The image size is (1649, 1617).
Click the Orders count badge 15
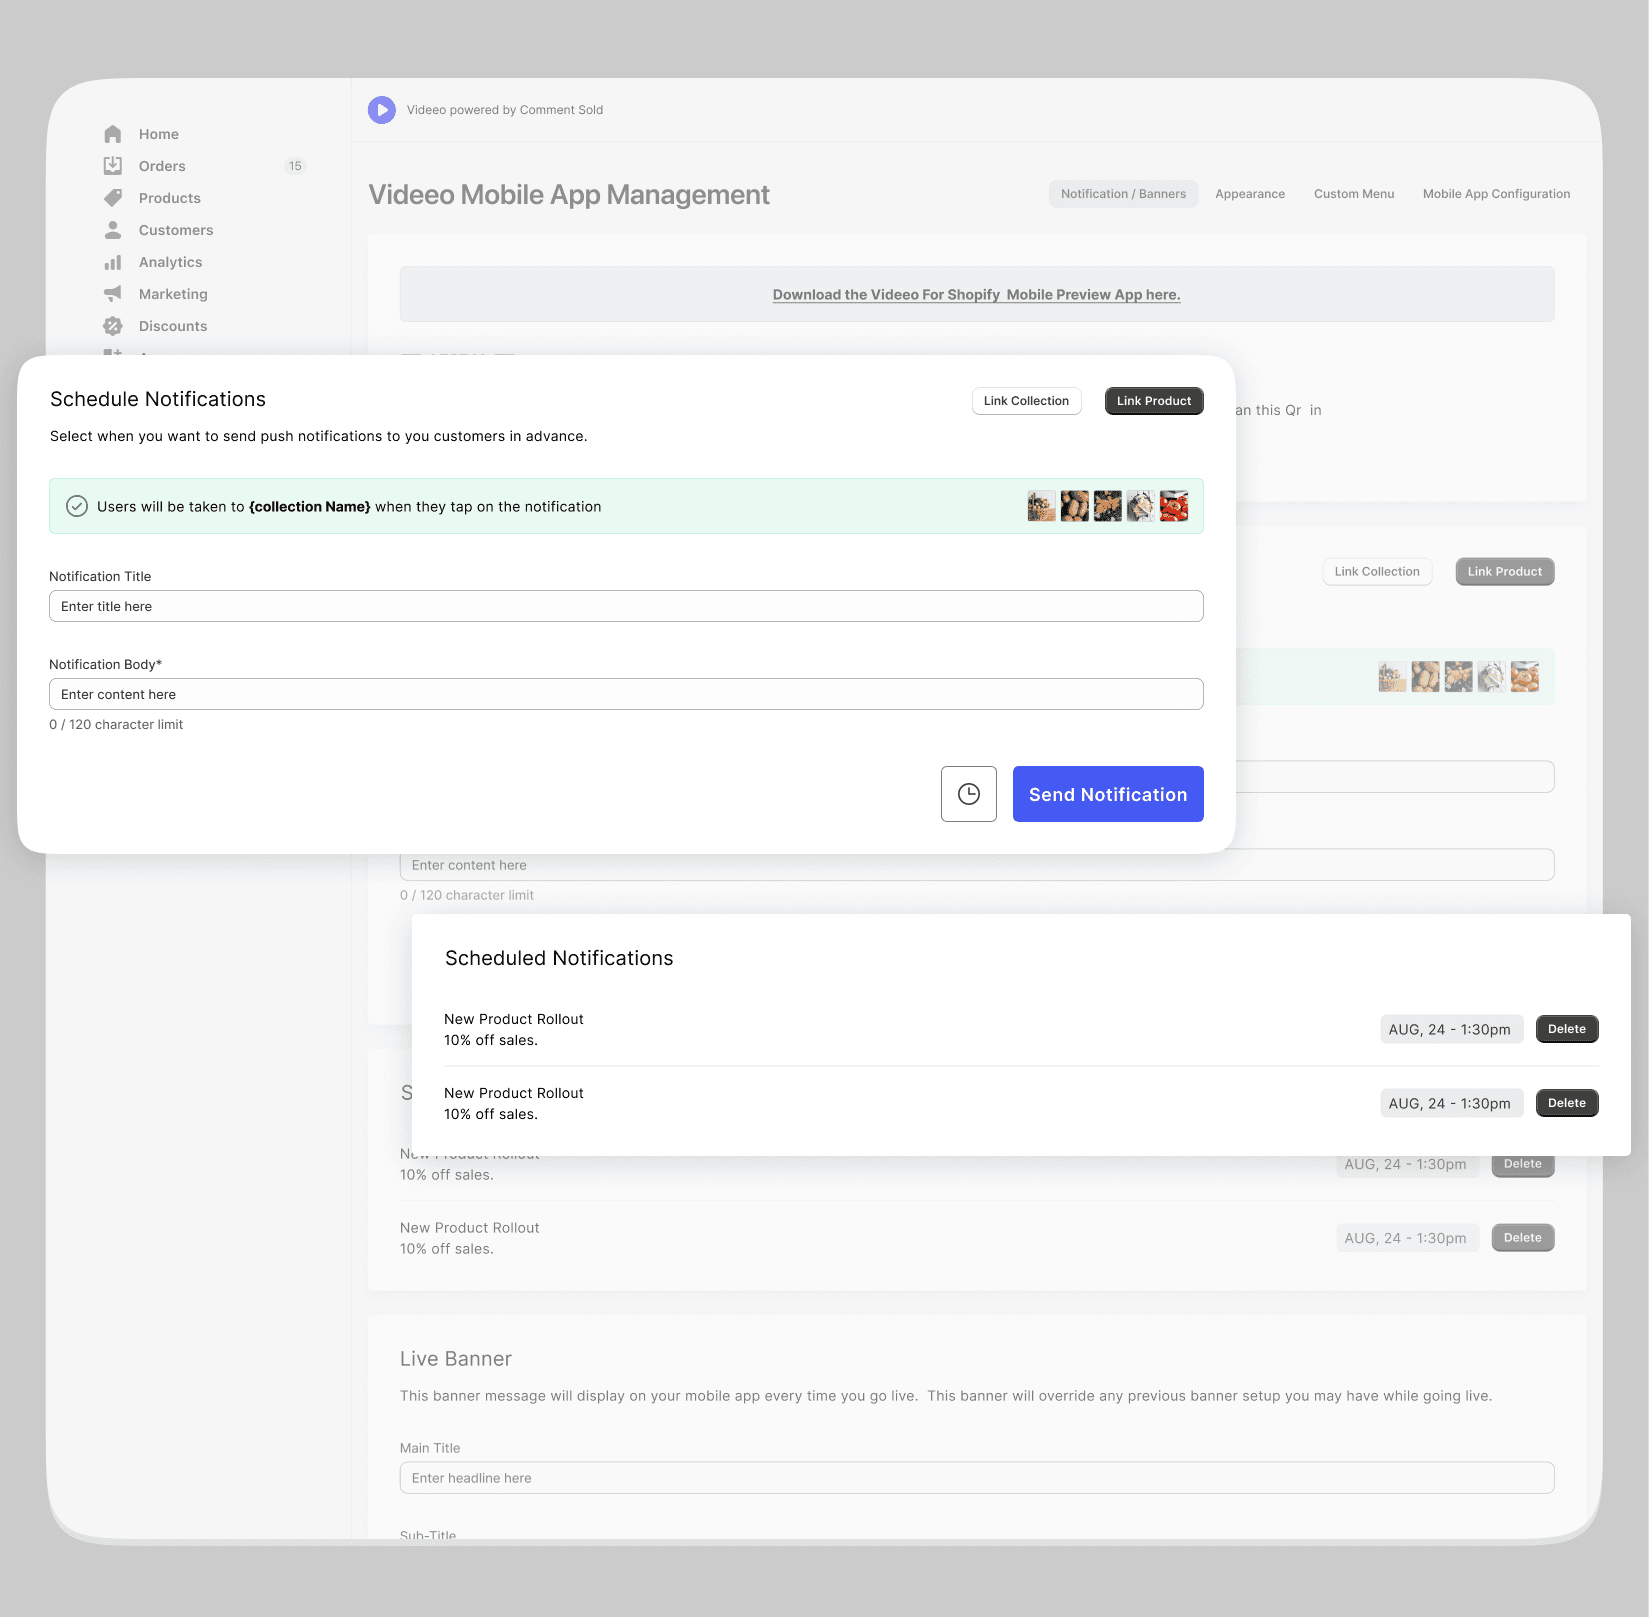click(x=295, y=166)
